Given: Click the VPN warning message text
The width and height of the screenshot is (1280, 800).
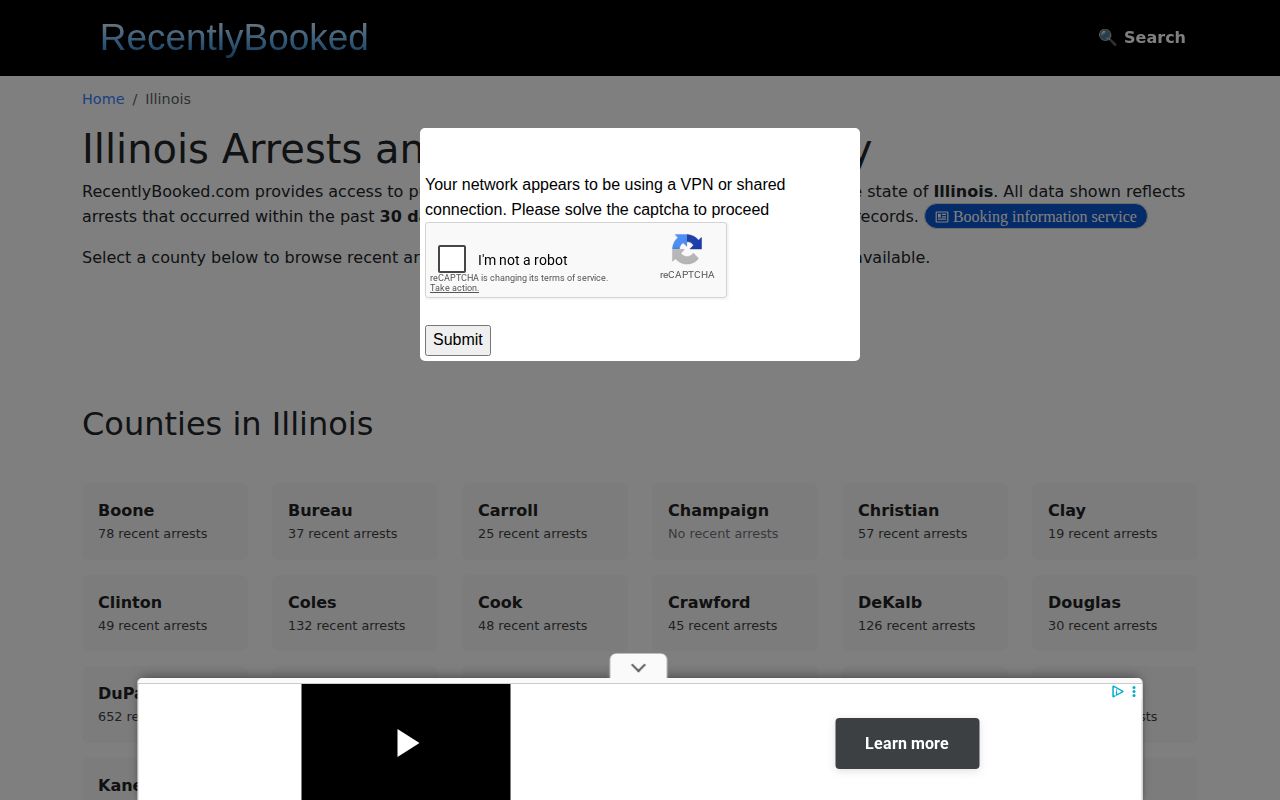Looking at the screenshot, I should tap(605, 197).
